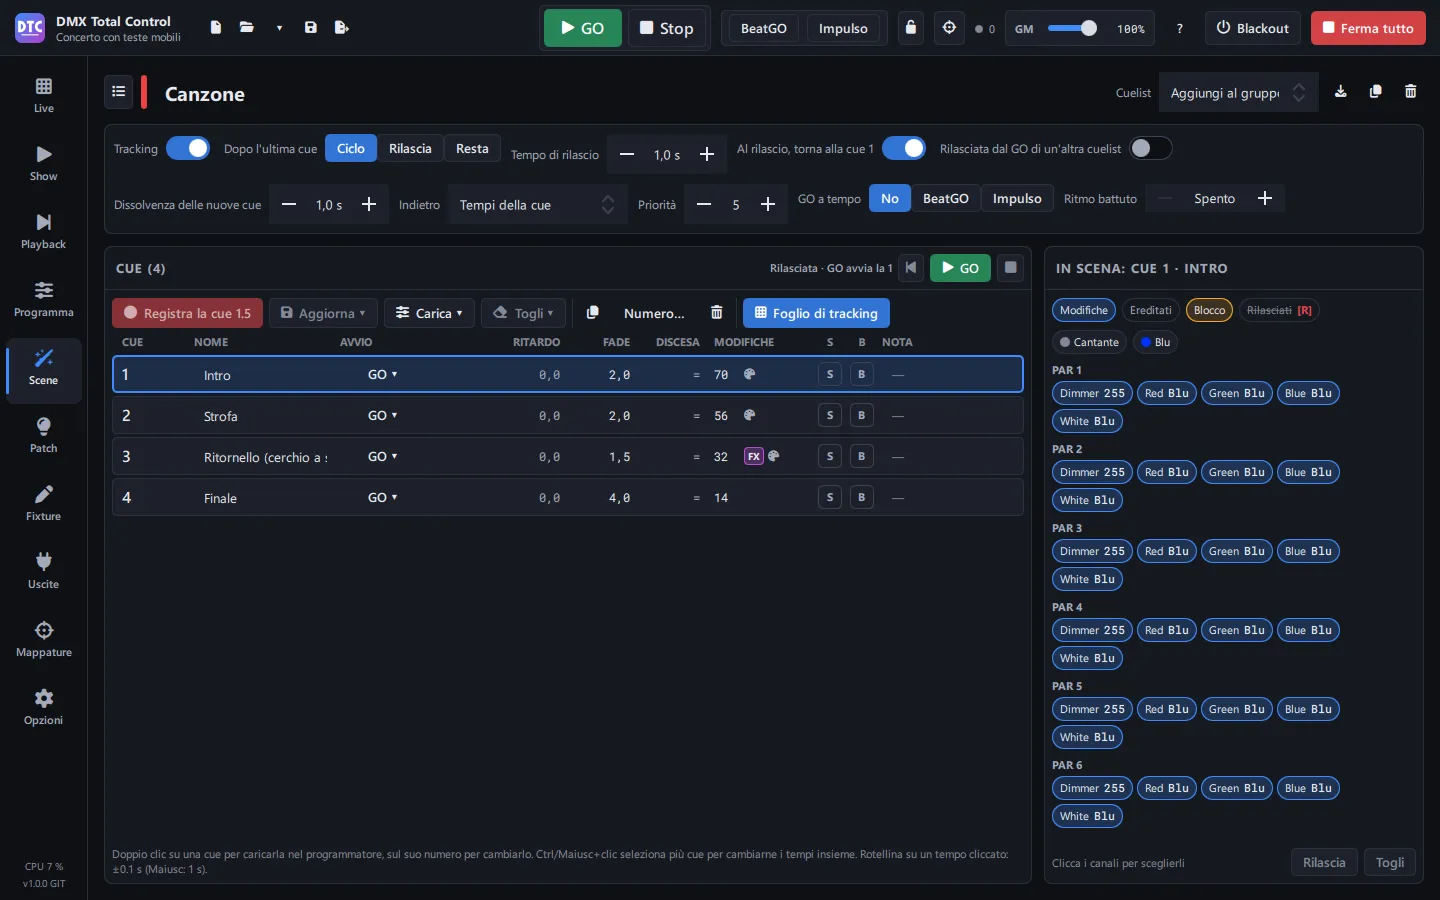This screenshot has height=900, width=1440.
Task: Open the Indietro 'Tempi della cue' dropdown
Action: [536, 205]
